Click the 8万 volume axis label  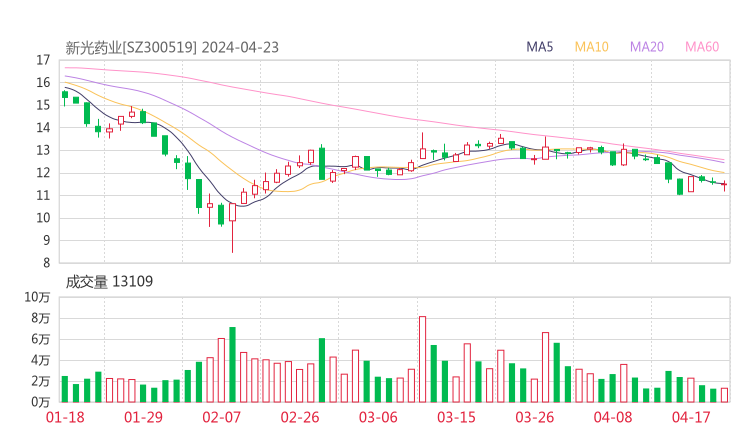coord(41,318)
